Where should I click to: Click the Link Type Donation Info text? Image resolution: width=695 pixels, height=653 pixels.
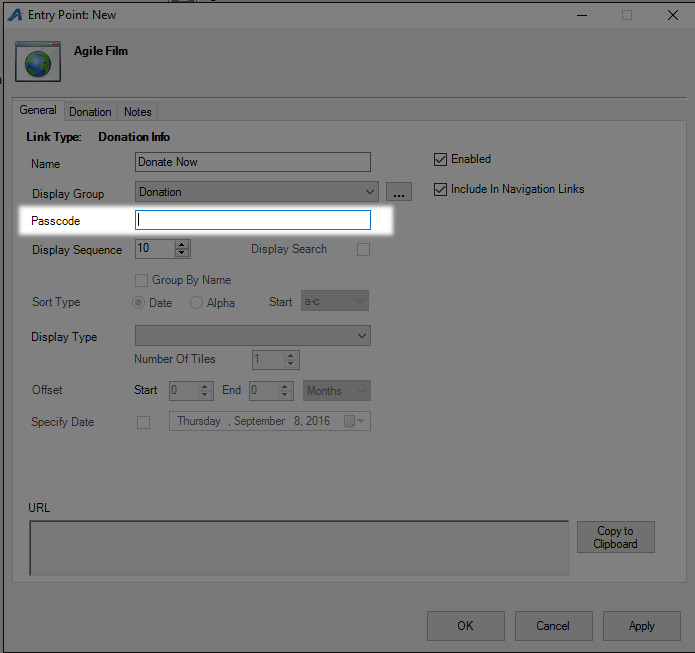[98, 137]
